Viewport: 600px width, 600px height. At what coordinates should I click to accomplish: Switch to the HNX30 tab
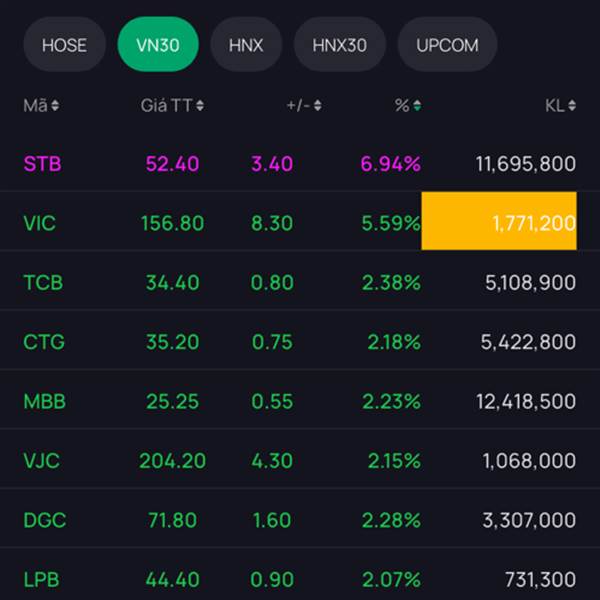pos(340,45)
